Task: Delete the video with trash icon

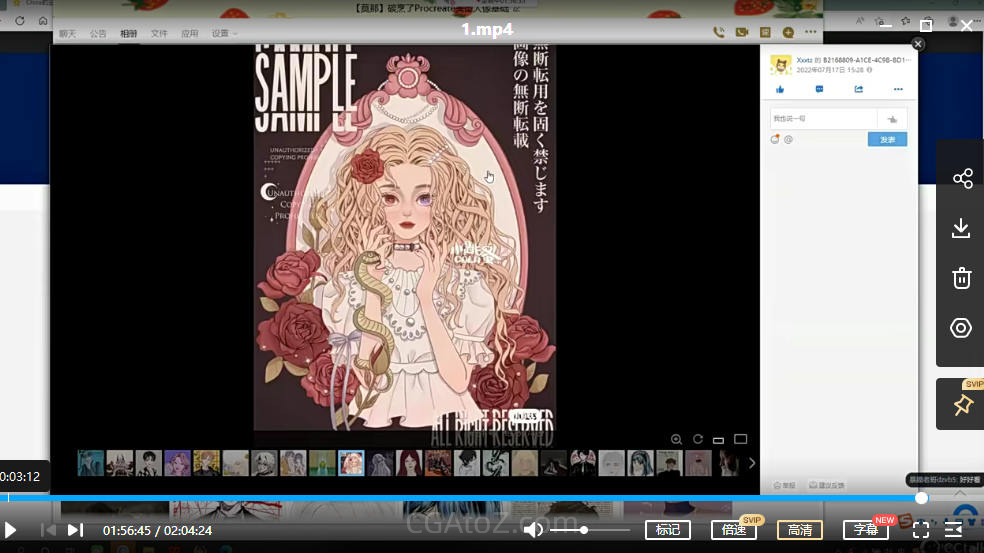Action: tap(961, 278)
